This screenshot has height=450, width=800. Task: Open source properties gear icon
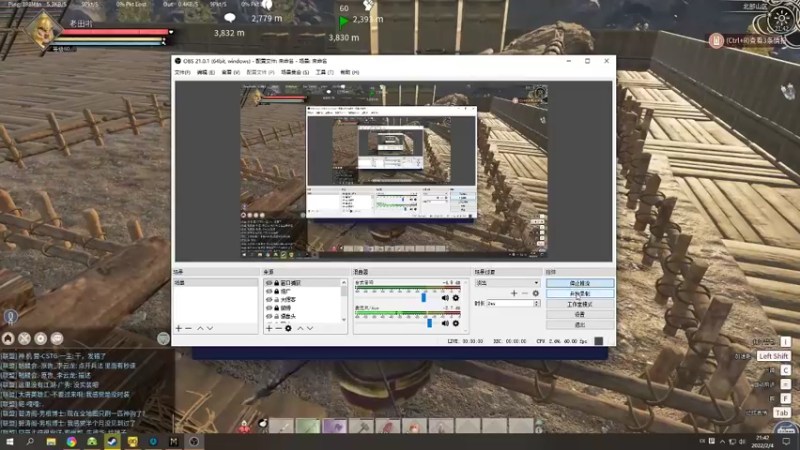(x=288, y=328)
